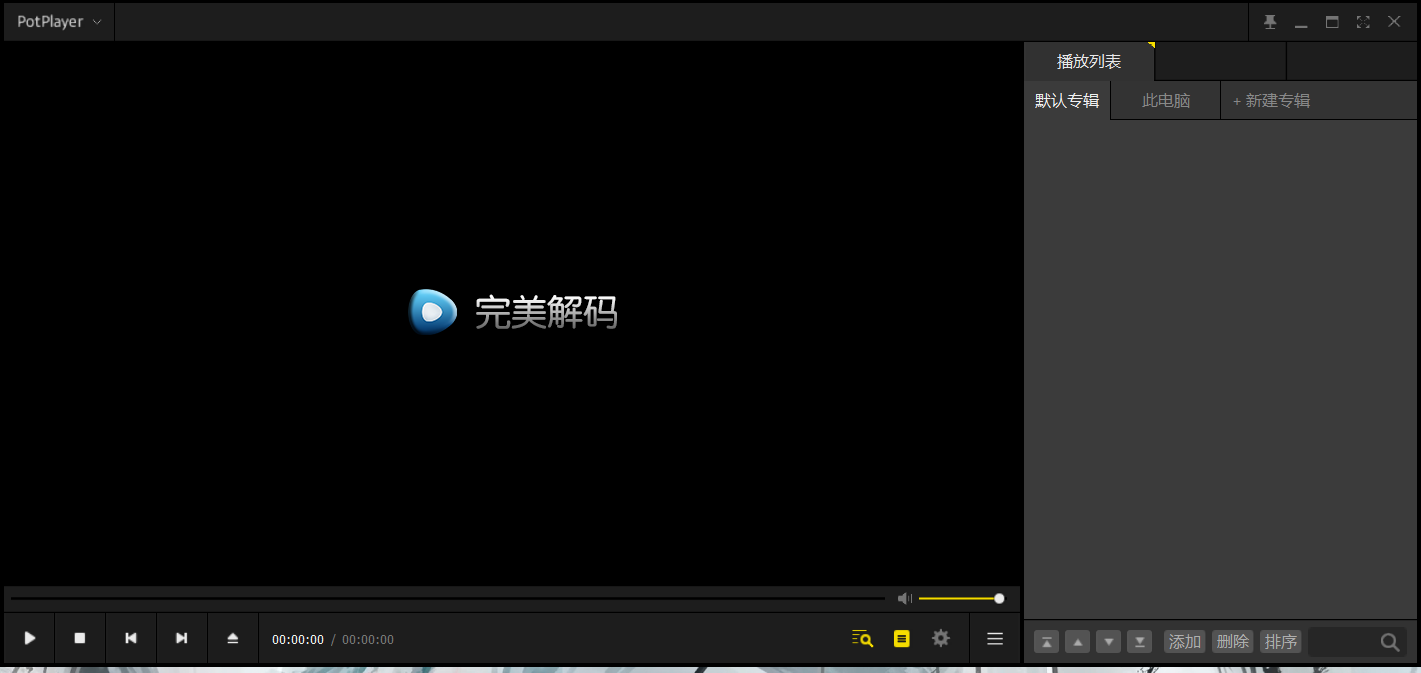
Task: Select the 播放列表 tab
Action: pos(1088,61)
